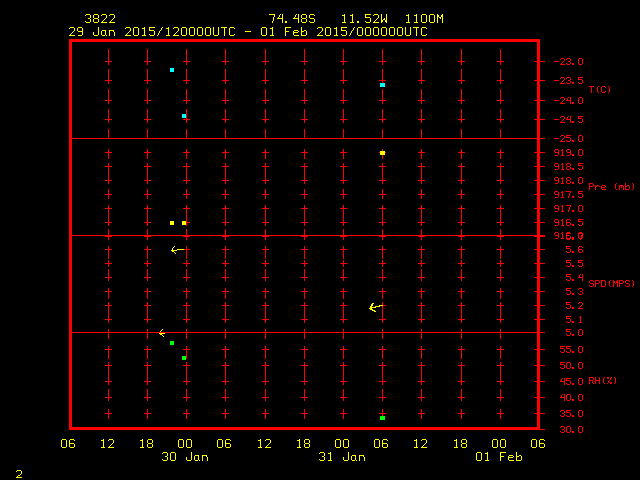
Task: Click the yellow pressure marker at 919.0
Action: click(x=382, y=153)
